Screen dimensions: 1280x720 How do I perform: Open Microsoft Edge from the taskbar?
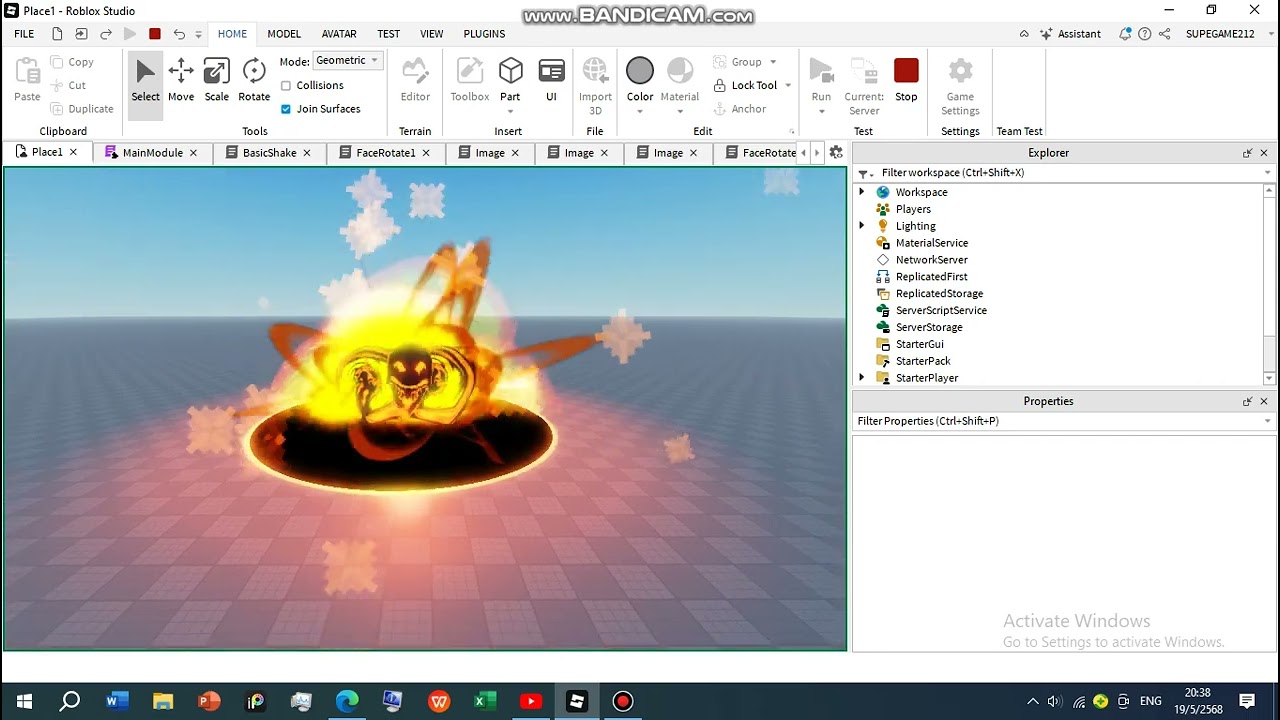(347, 701)
